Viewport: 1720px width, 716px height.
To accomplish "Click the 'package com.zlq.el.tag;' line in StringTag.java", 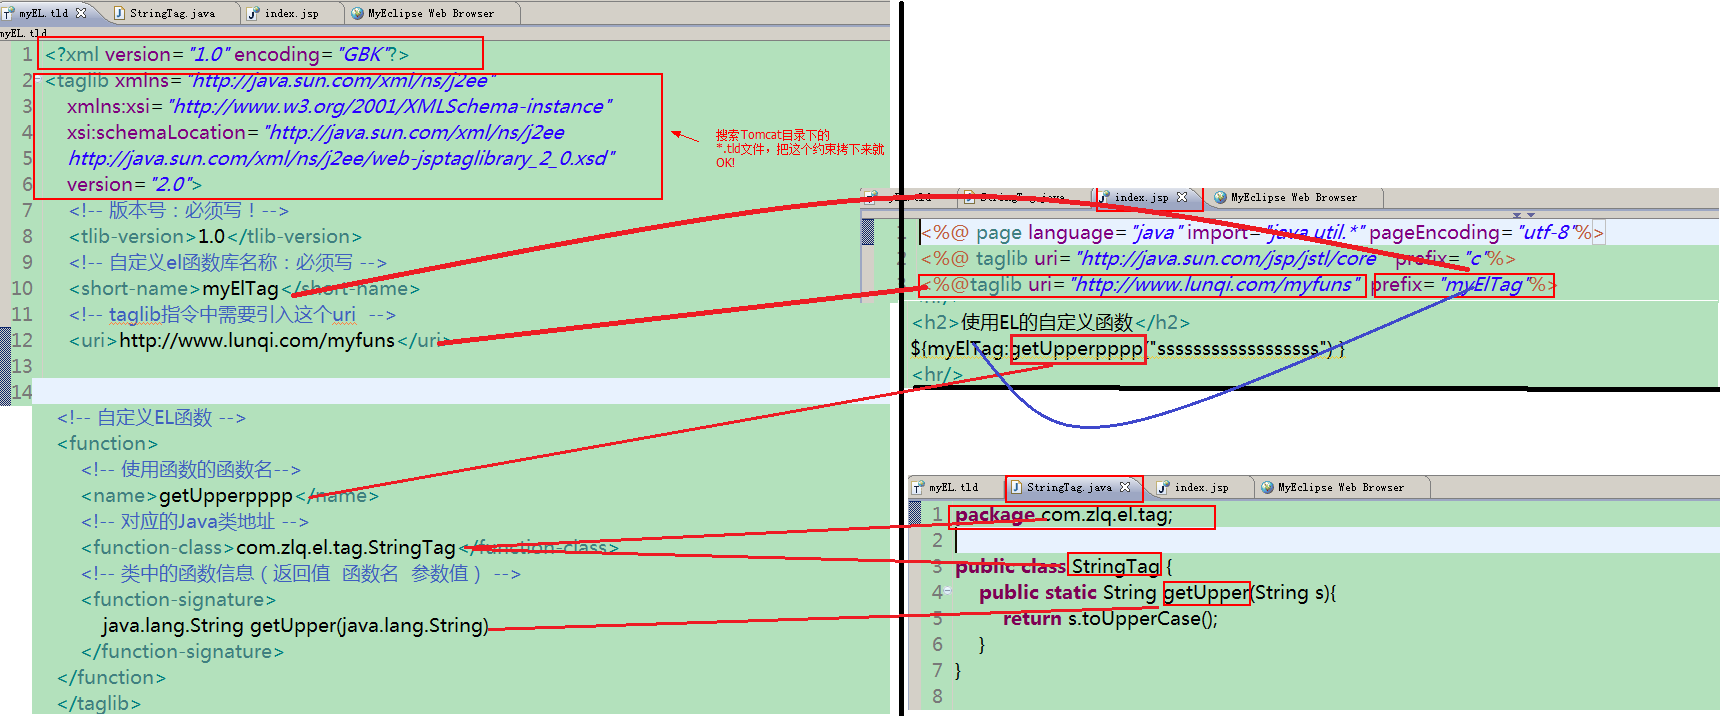I will point(1064,515).
